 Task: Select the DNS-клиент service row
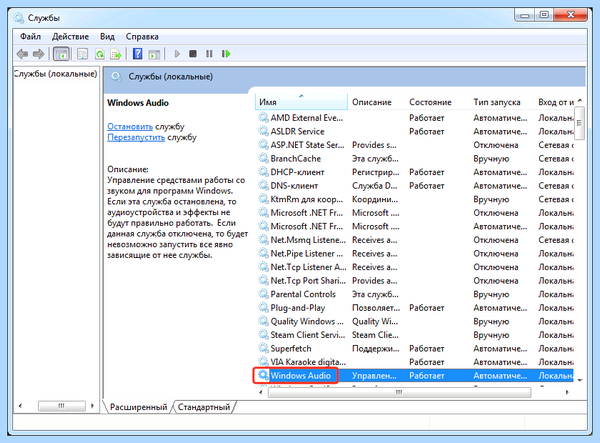point(415,186)
